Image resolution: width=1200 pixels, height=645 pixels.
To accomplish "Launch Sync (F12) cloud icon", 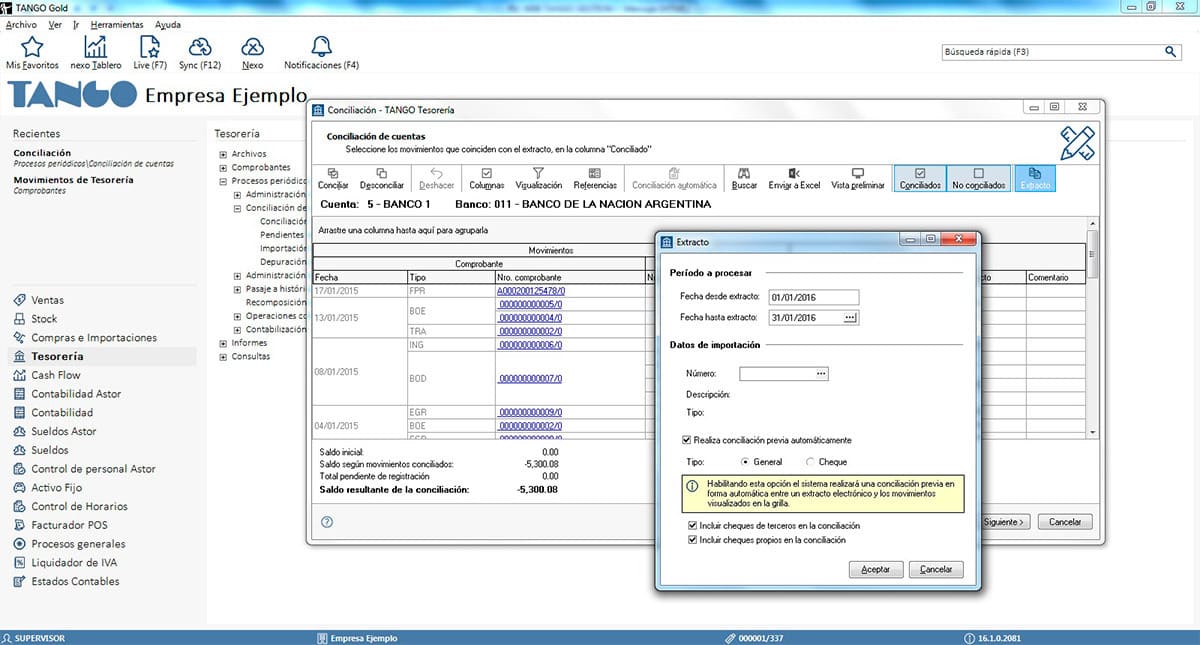I will click(x=200, y=46).
